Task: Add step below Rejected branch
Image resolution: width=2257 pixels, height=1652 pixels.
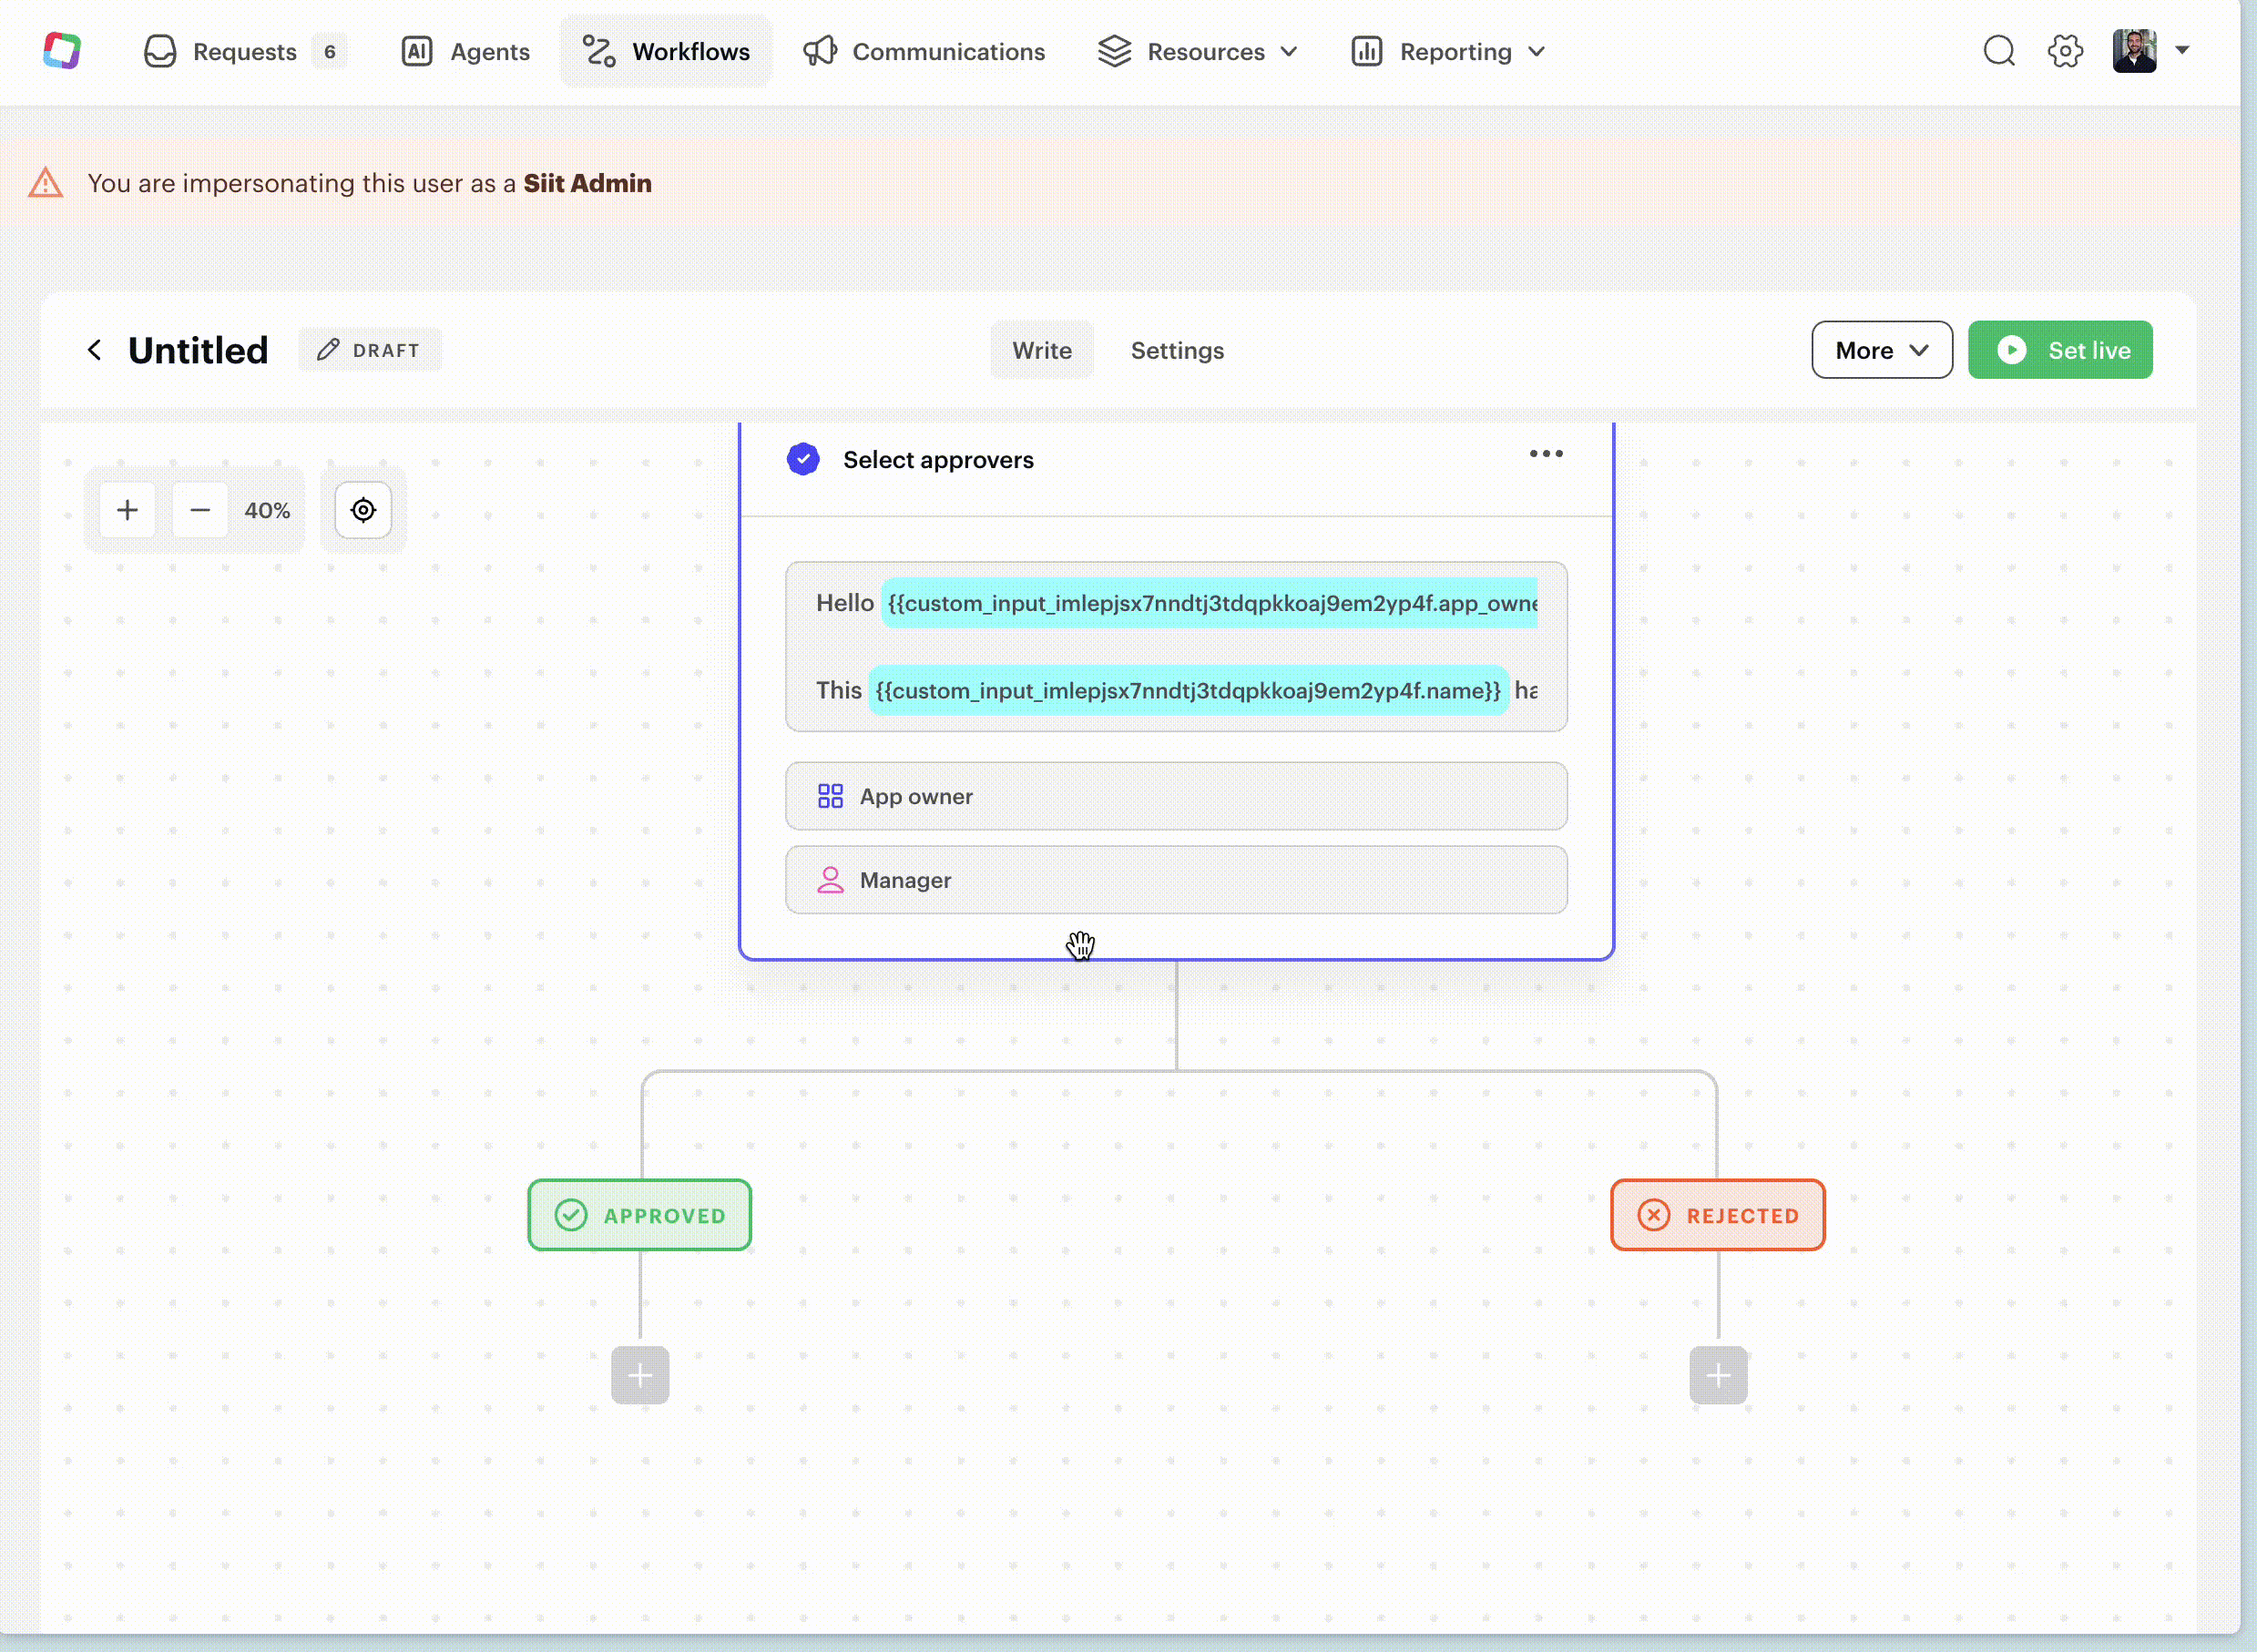Action: pos(1718,1375)
